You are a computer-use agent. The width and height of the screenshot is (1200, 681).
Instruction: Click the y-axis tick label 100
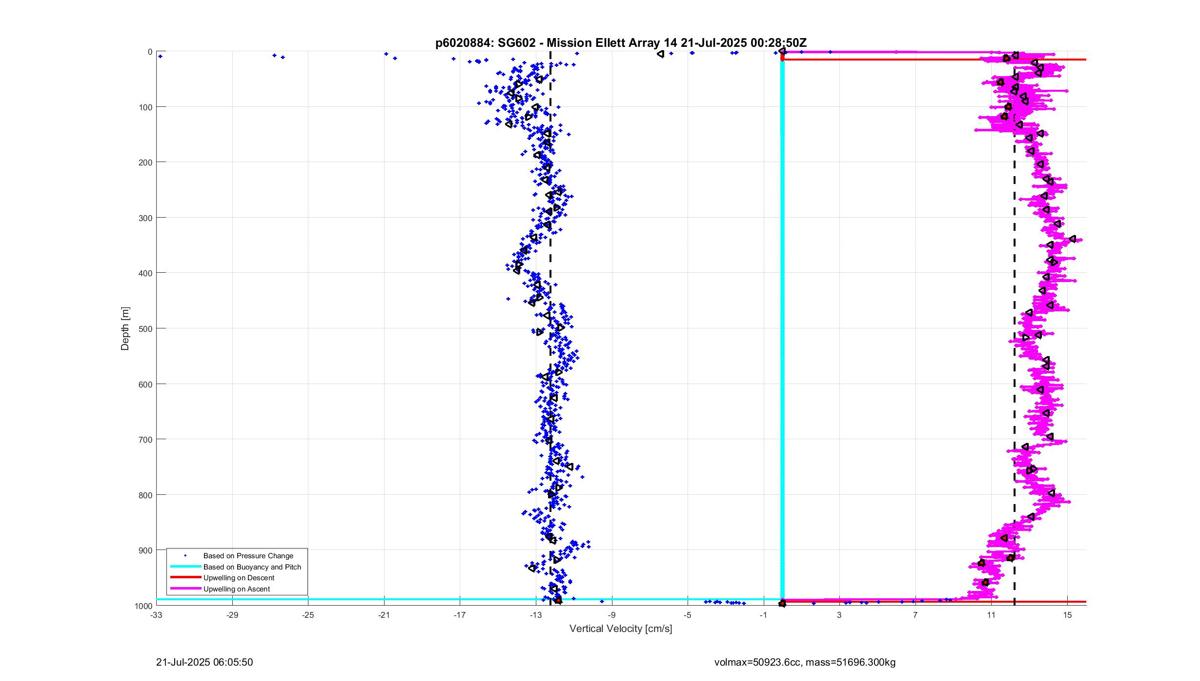click(x=145, y=107)
